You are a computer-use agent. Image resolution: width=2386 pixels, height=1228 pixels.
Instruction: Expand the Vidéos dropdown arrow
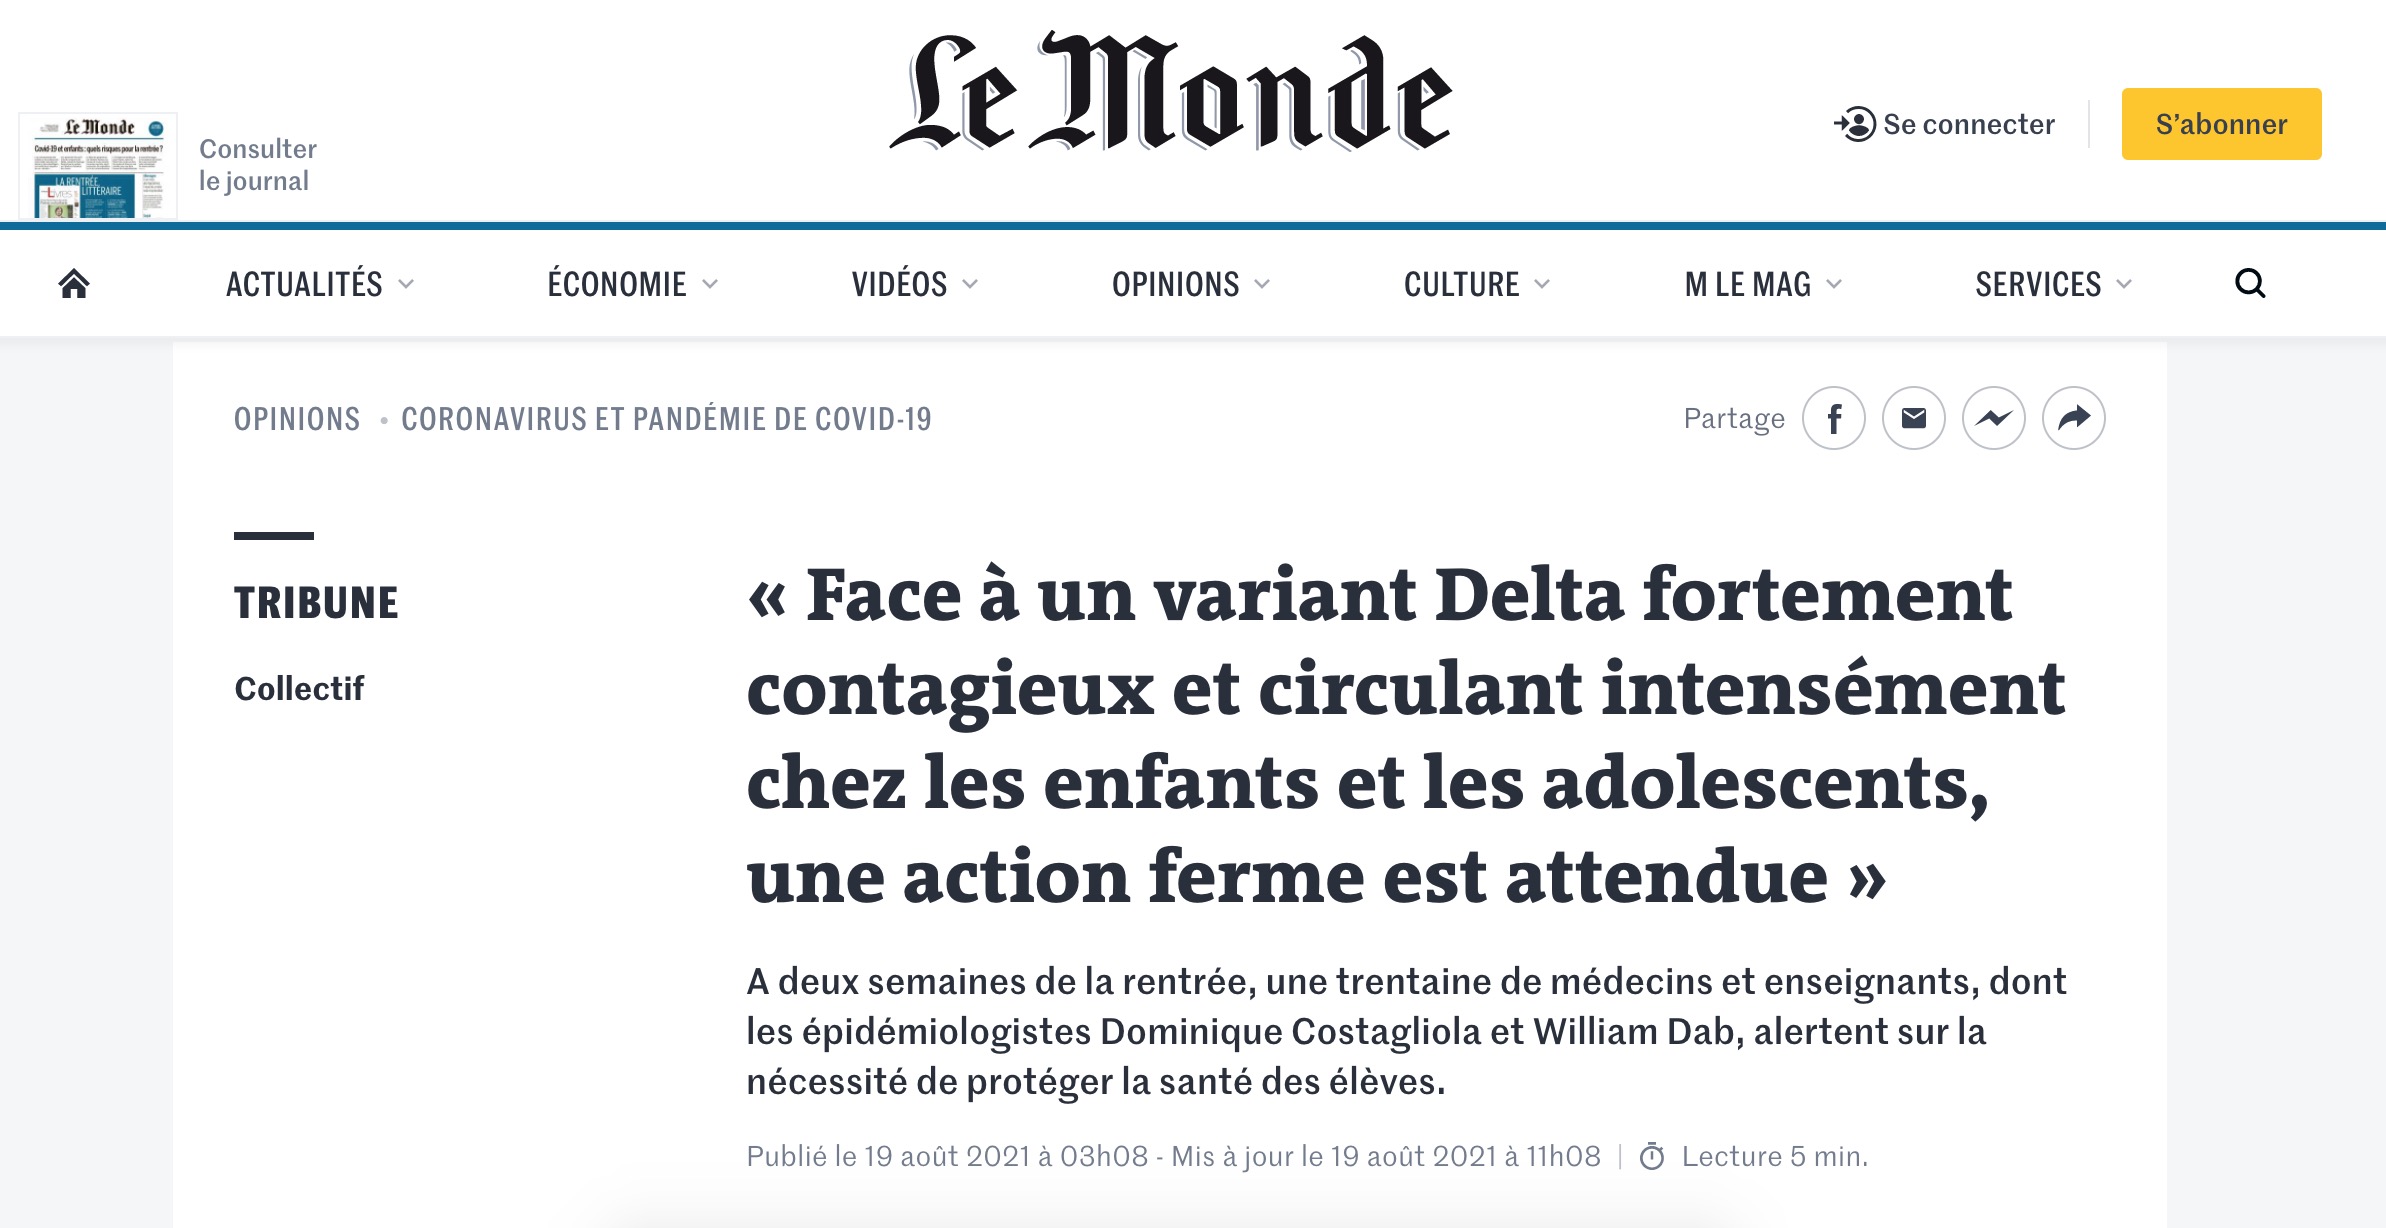[970, 284]
